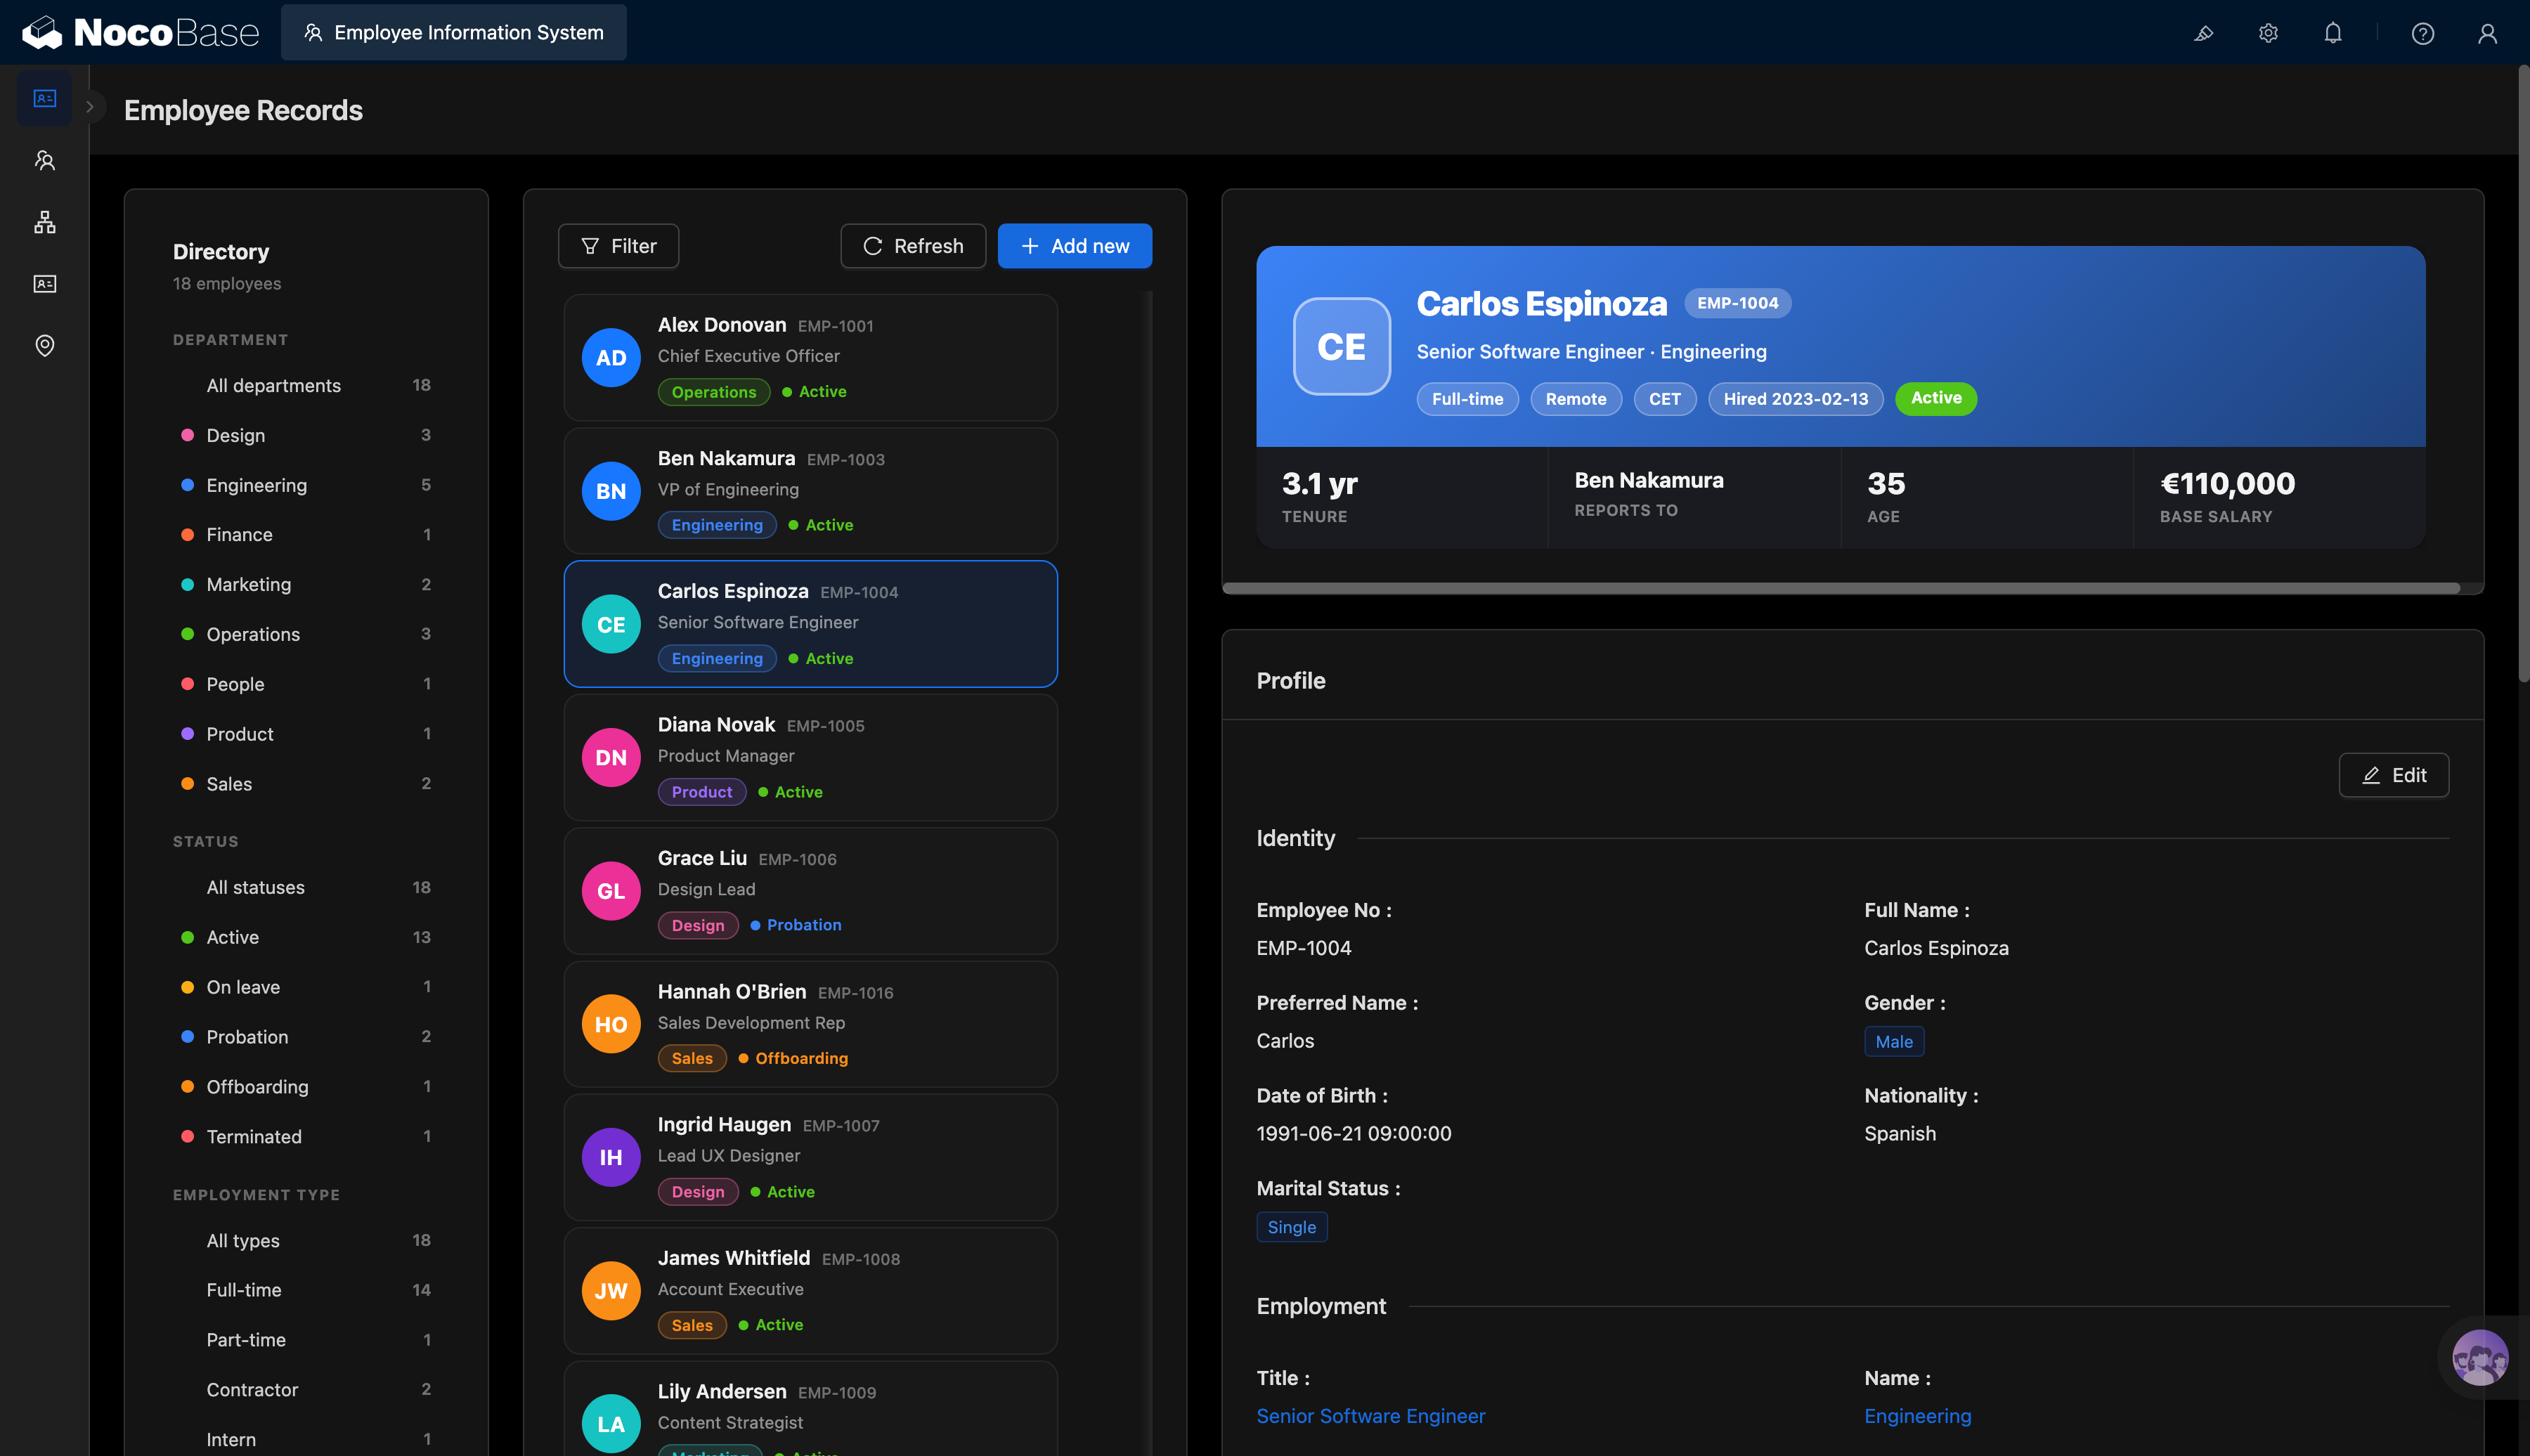This screenshot has height=1456, width=2530.
Task: Click the IH avatar for Ingrid Haugen
Action: point(611,1158)
